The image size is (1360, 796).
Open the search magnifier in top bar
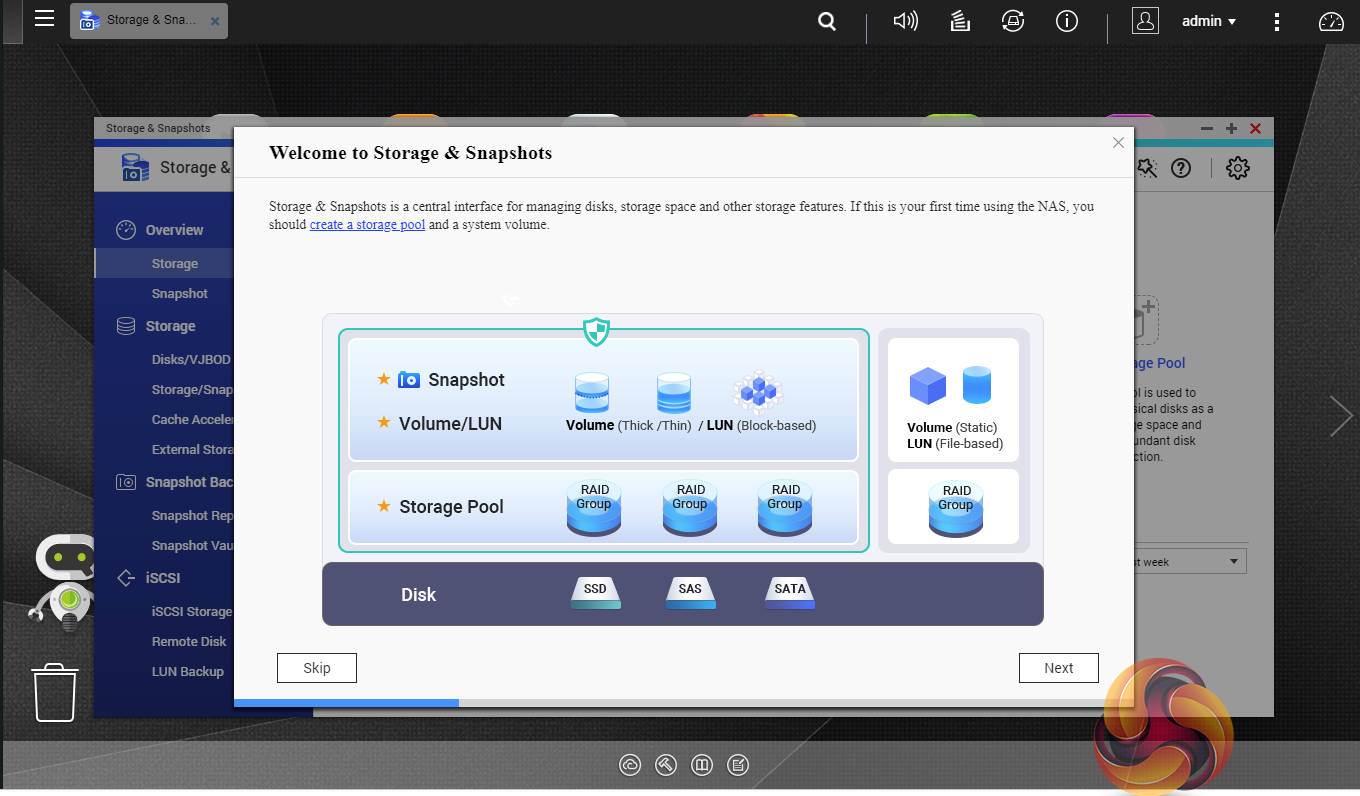coord(827,21)
